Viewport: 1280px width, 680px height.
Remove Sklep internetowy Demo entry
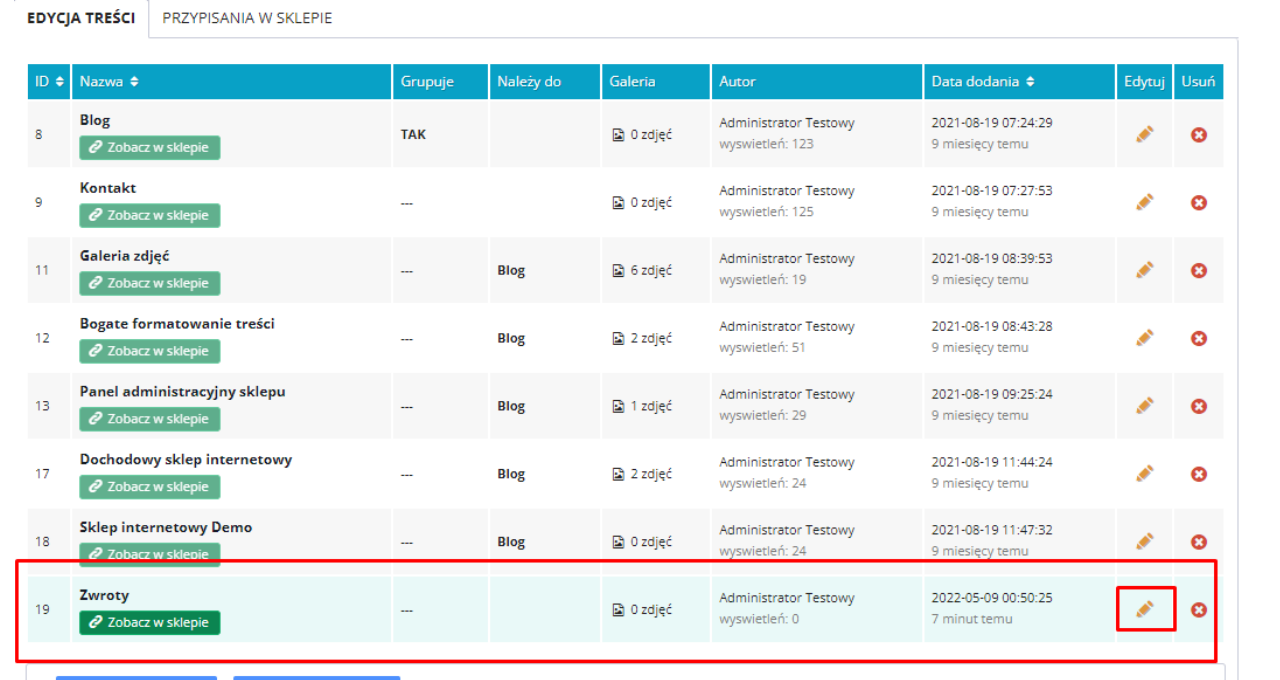coord(1199,541)
